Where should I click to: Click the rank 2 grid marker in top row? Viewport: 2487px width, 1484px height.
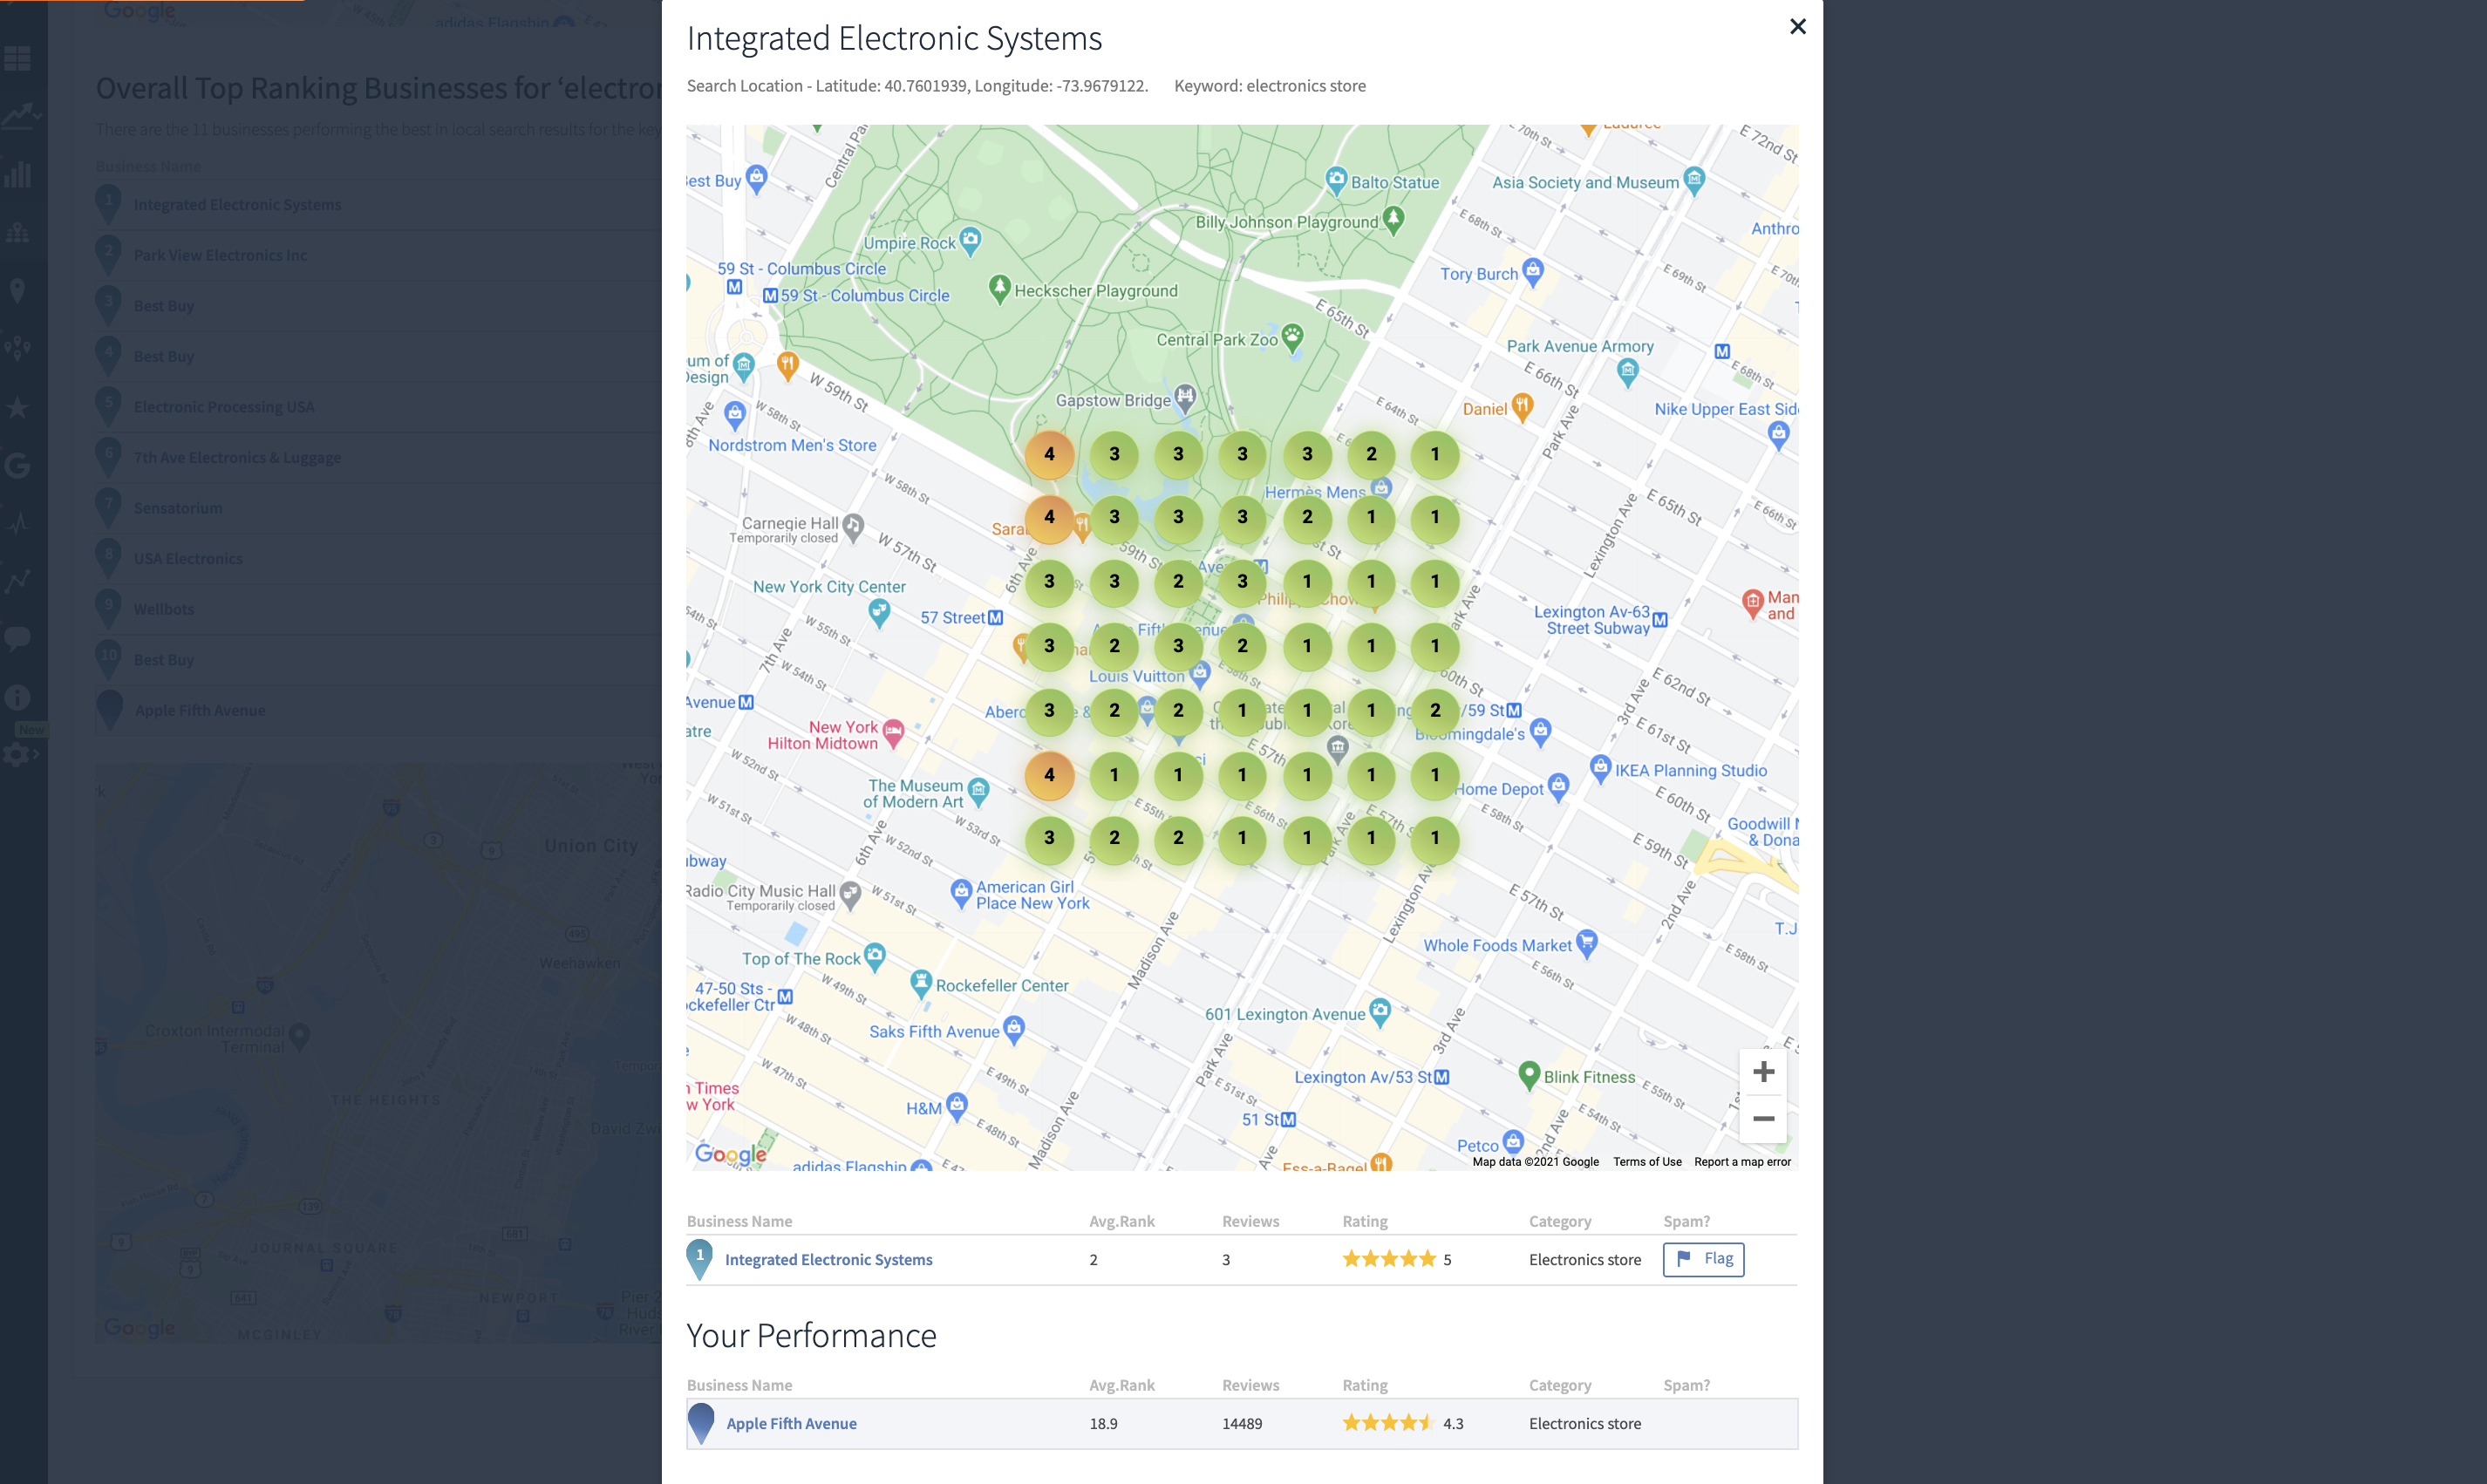1371,454
